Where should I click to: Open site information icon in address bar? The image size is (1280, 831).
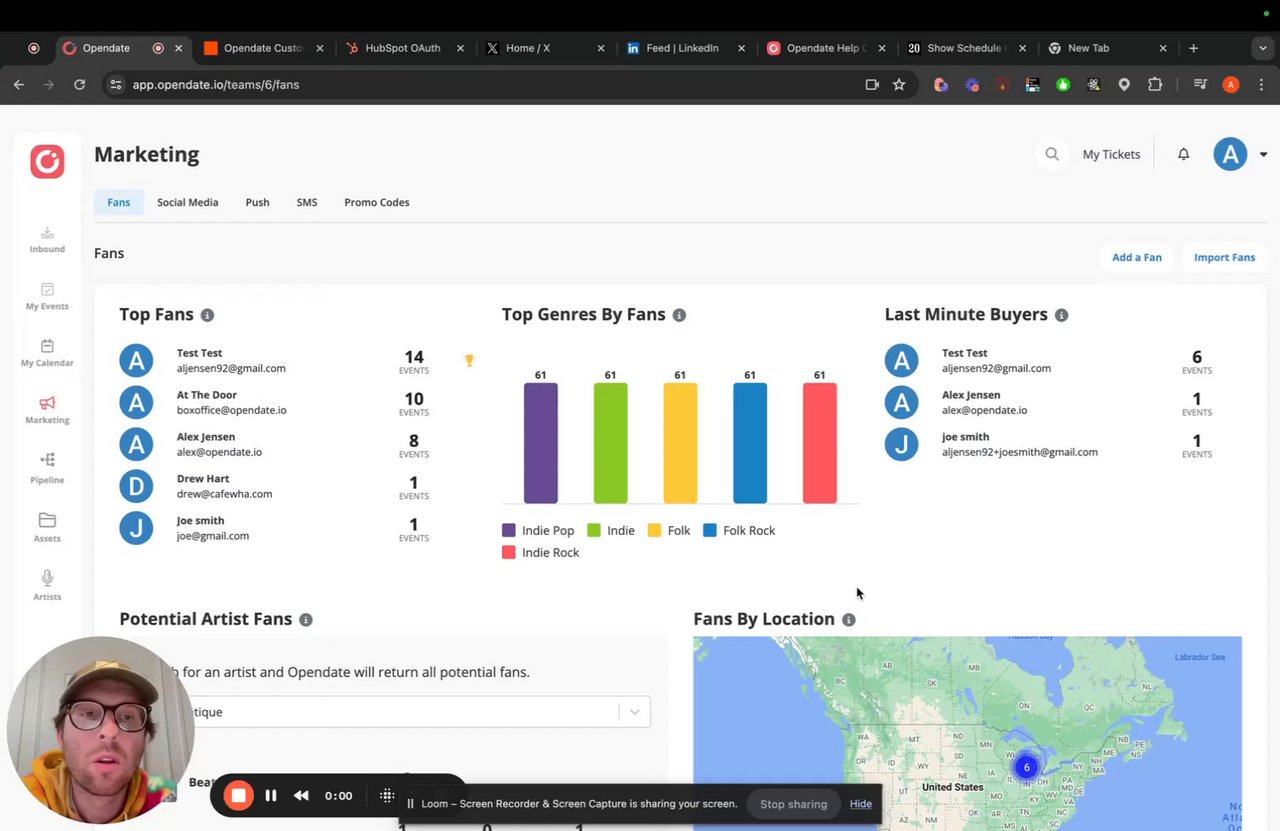point(115,85)
